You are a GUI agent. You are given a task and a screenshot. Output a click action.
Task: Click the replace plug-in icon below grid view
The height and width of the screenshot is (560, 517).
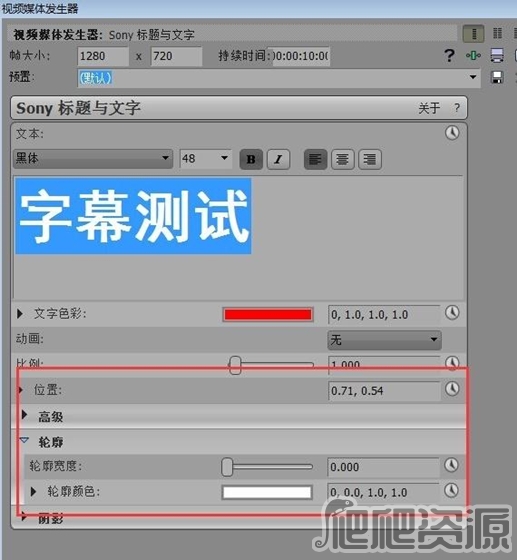(497, 55)
